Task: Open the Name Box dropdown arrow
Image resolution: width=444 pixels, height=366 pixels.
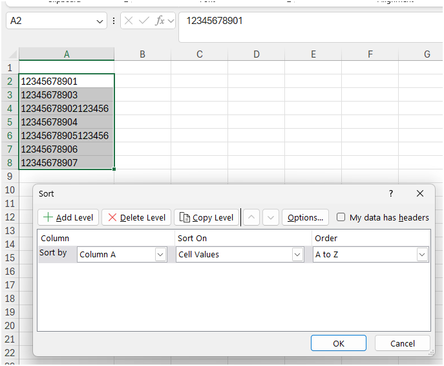Action: point(99,21)
